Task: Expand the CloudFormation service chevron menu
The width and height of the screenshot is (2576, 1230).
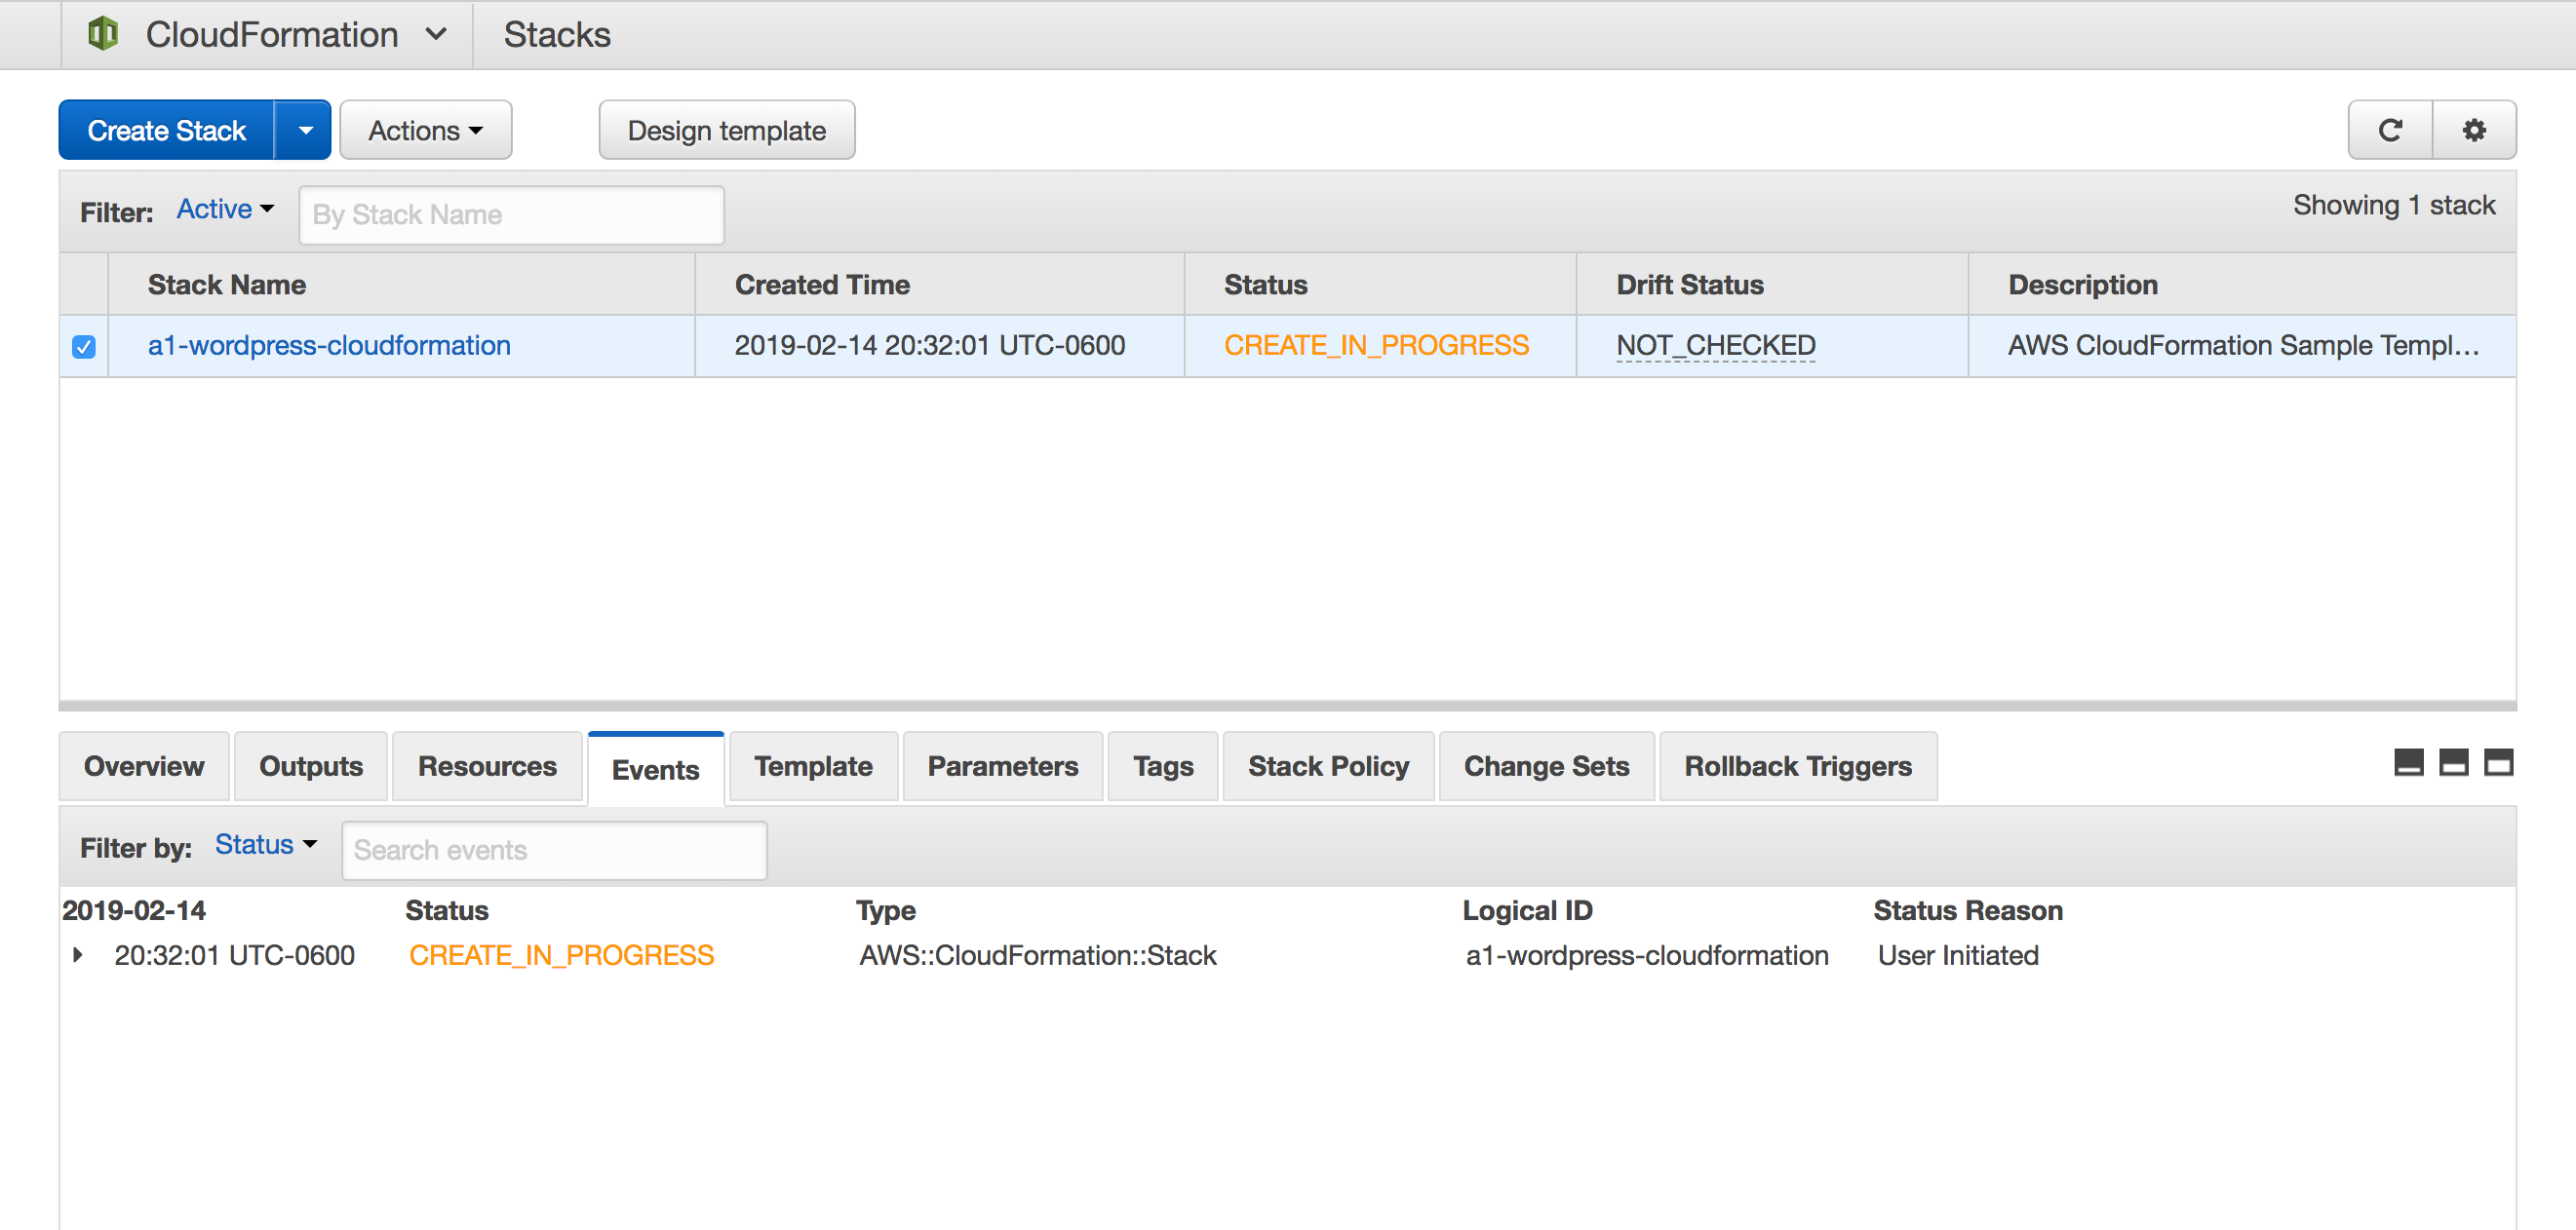Action: (x=436, y=34)
